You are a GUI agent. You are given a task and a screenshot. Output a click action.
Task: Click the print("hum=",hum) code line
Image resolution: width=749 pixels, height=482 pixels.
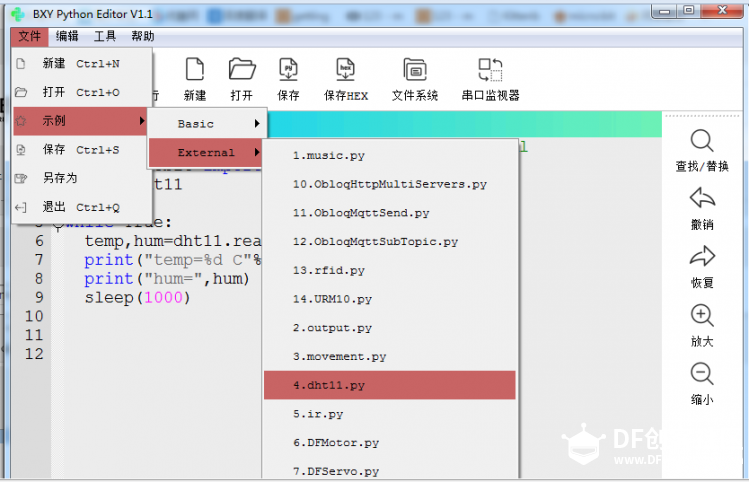pos(167,278)
